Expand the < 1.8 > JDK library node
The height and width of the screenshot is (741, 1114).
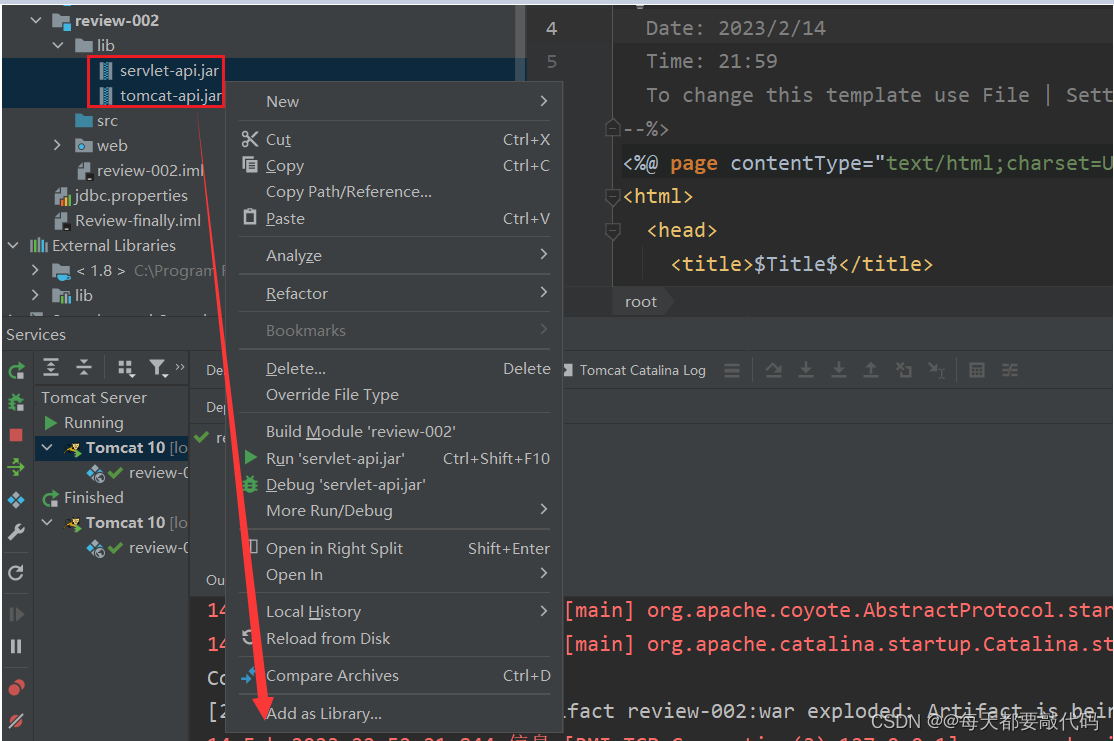tap(35, 271)
